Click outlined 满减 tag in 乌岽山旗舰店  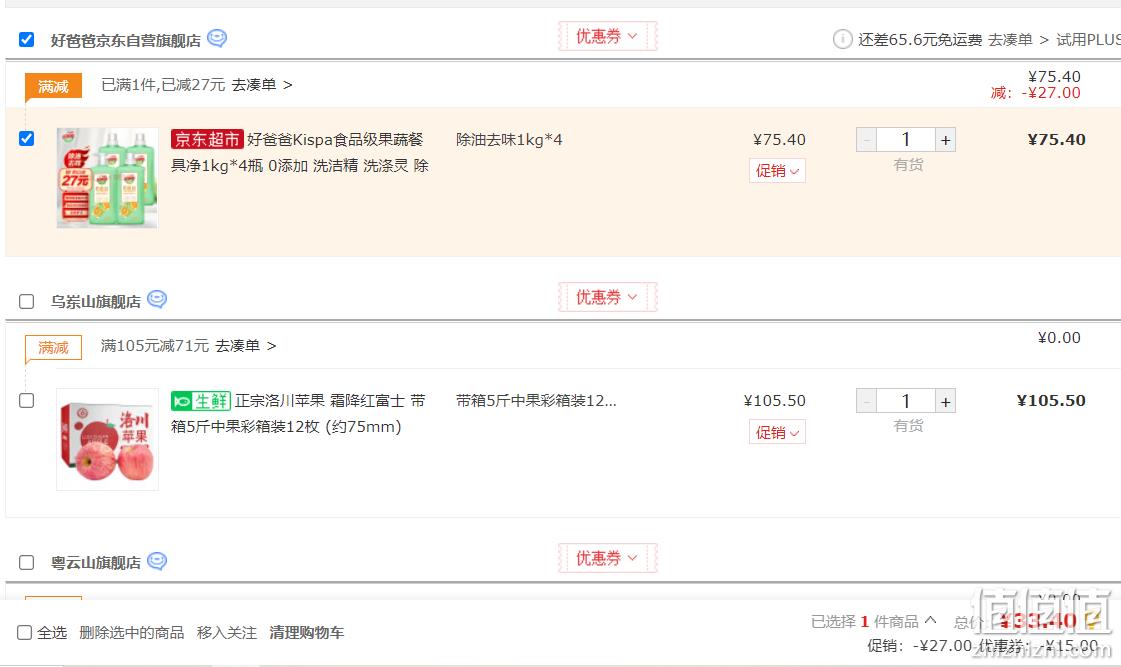pyautogui.click(x=54, y=347)
